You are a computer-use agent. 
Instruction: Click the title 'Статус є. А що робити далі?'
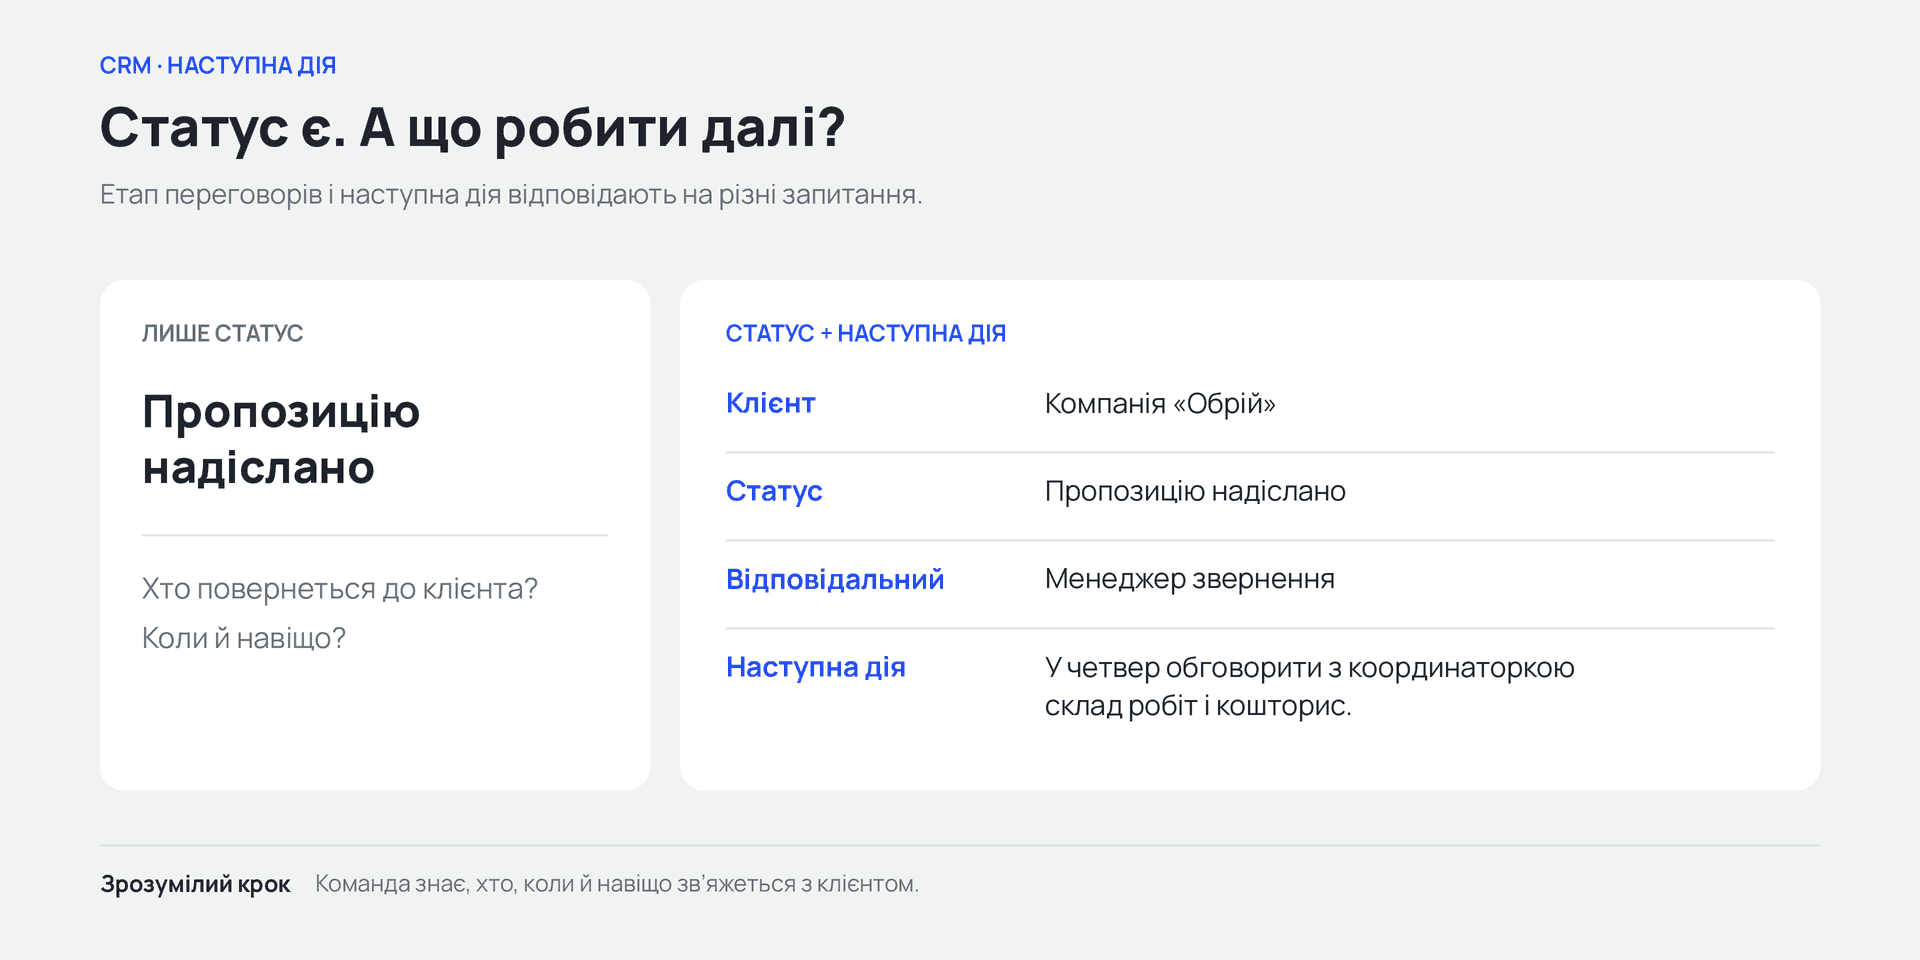click(x=473, y=129)
